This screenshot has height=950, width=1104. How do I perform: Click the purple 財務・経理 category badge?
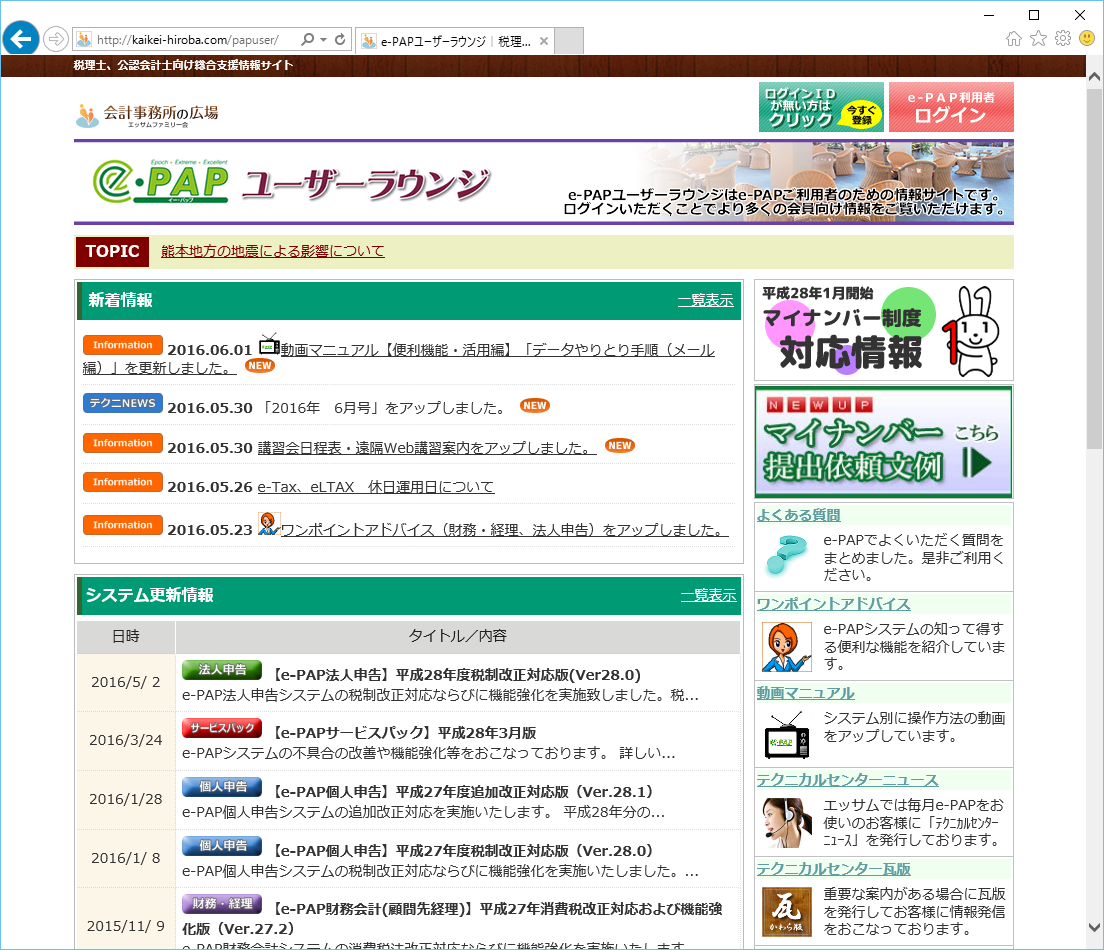(x=222, y=904)
